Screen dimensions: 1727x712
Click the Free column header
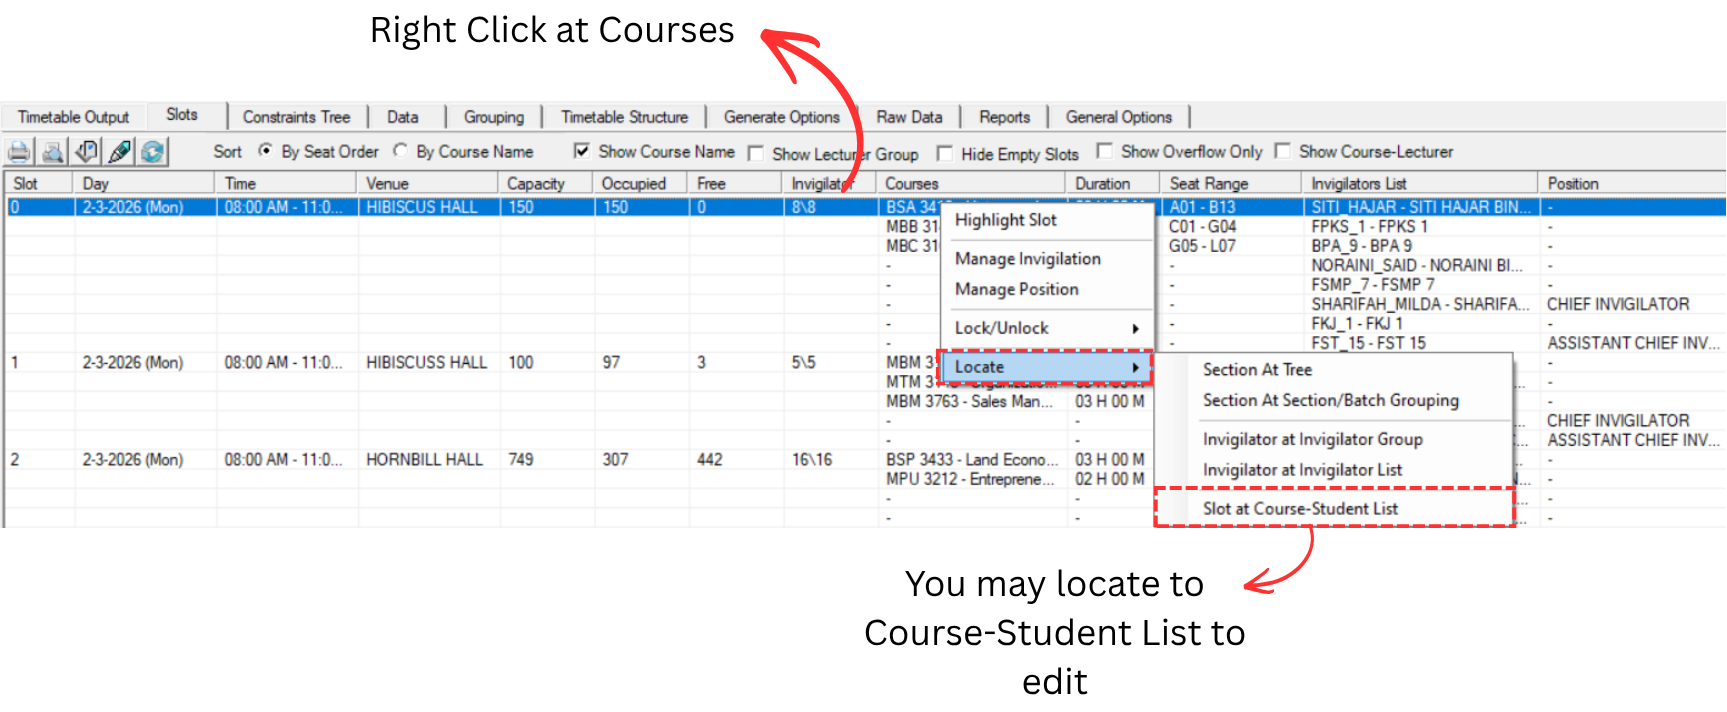click(x=735, y=184)
